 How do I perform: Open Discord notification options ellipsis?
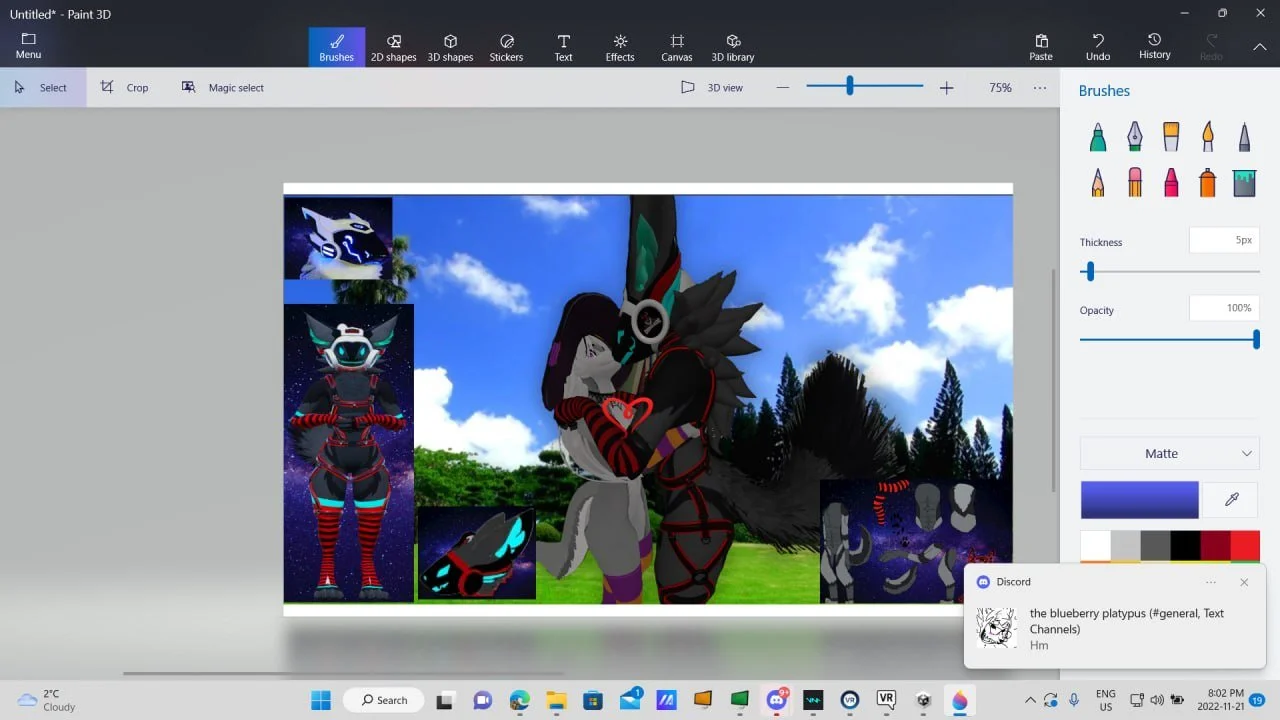1211,582
